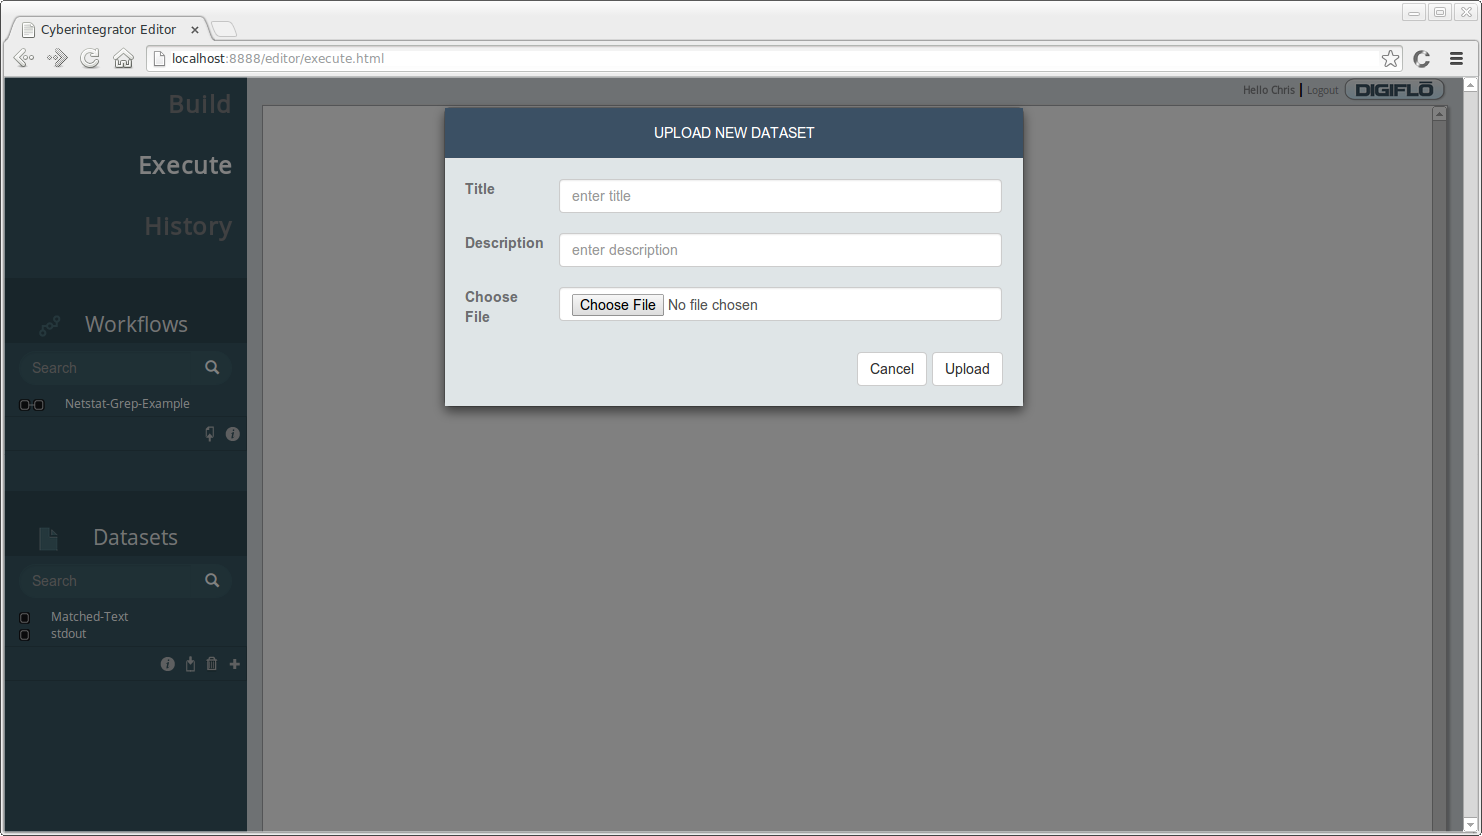Click the workflow info icon
Viewport: 1482px width, 836px height.
click(x=233, y=434)
